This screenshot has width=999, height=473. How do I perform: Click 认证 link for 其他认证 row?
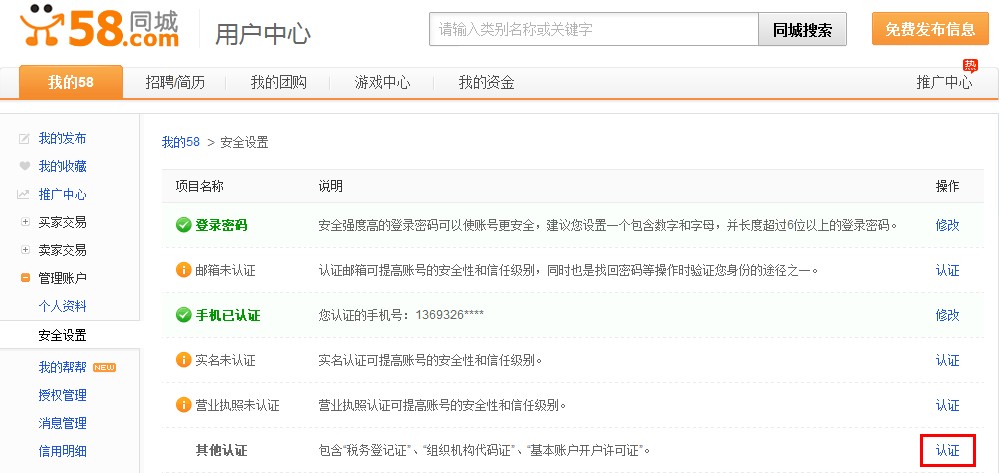pos(947,451)
